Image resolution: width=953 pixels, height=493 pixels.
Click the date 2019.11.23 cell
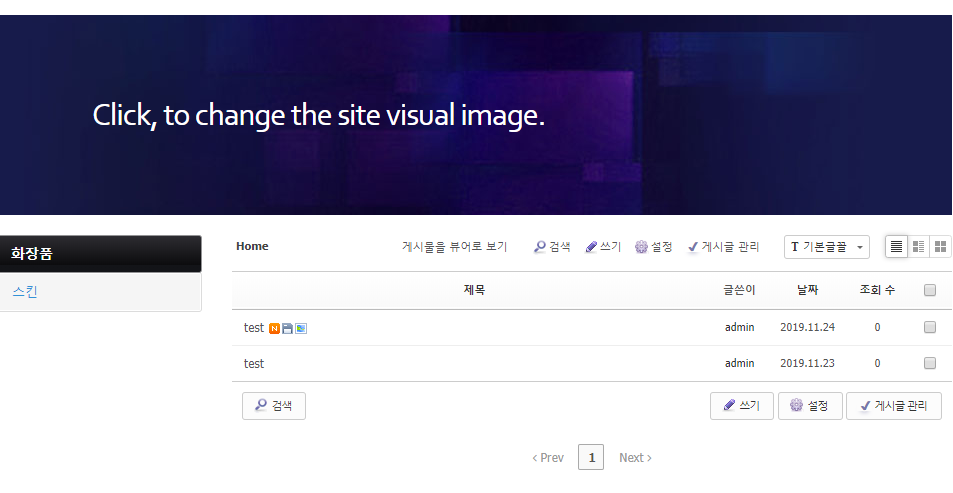click(807, 363)
